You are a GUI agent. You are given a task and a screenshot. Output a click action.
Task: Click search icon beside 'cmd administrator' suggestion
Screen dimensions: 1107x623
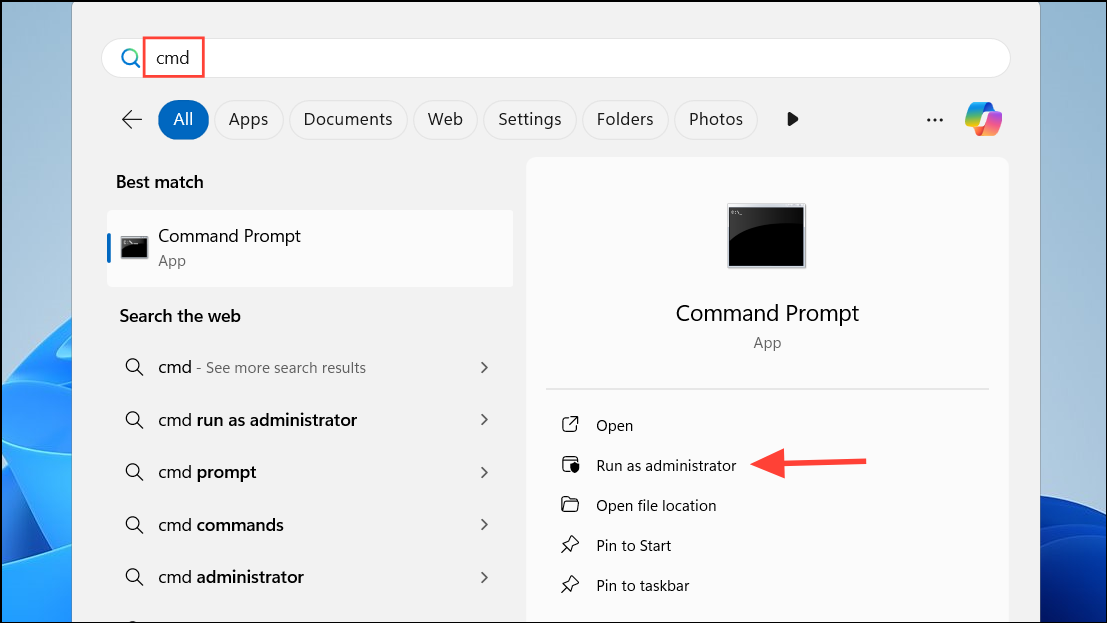(134, 577)
